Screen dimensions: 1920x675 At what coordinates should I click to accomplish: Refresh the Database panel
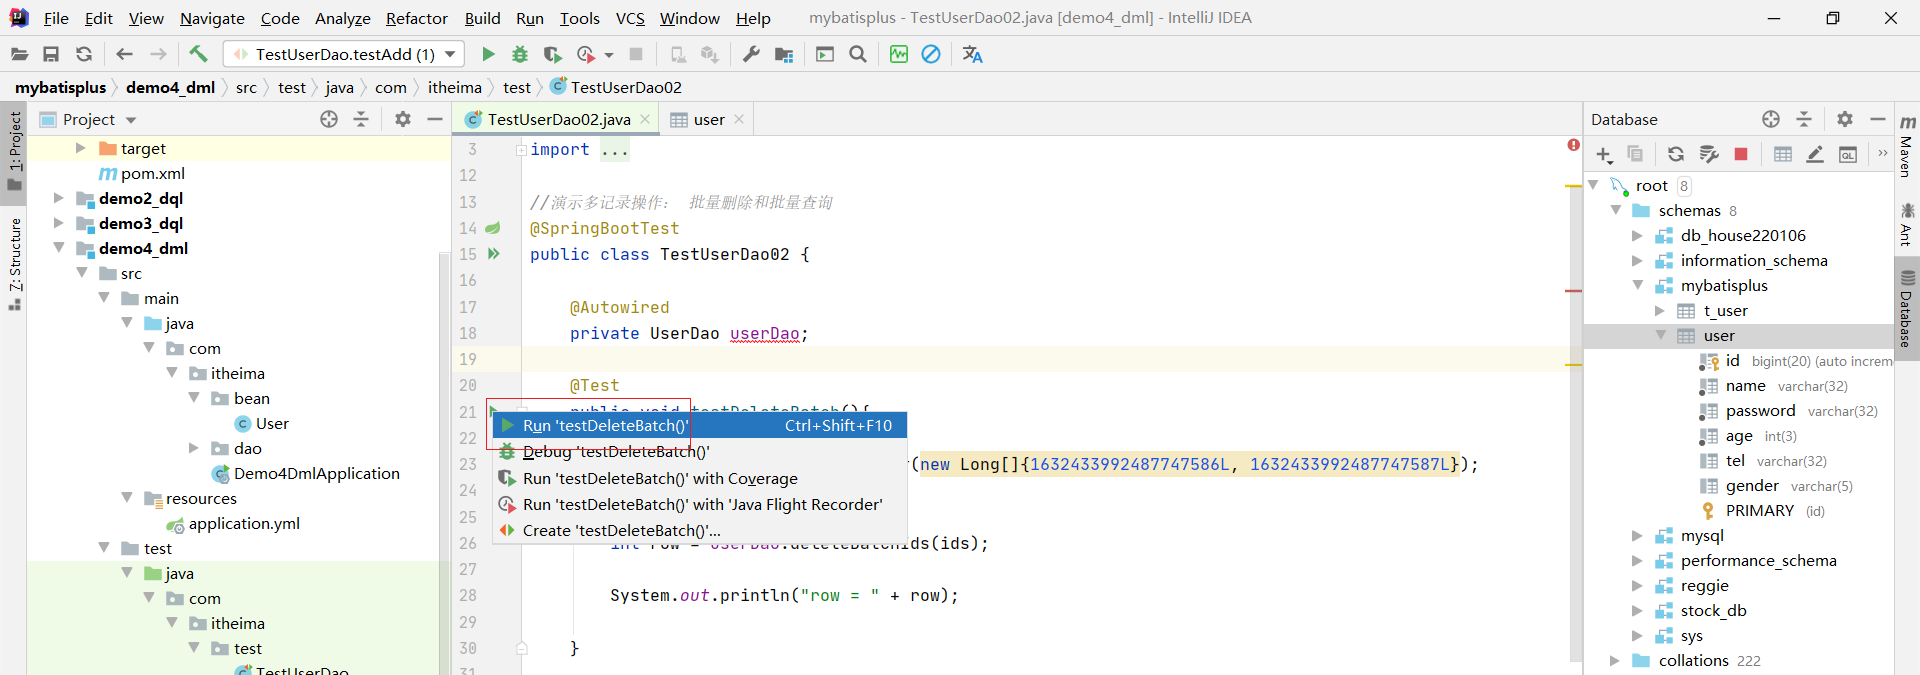1676,154
